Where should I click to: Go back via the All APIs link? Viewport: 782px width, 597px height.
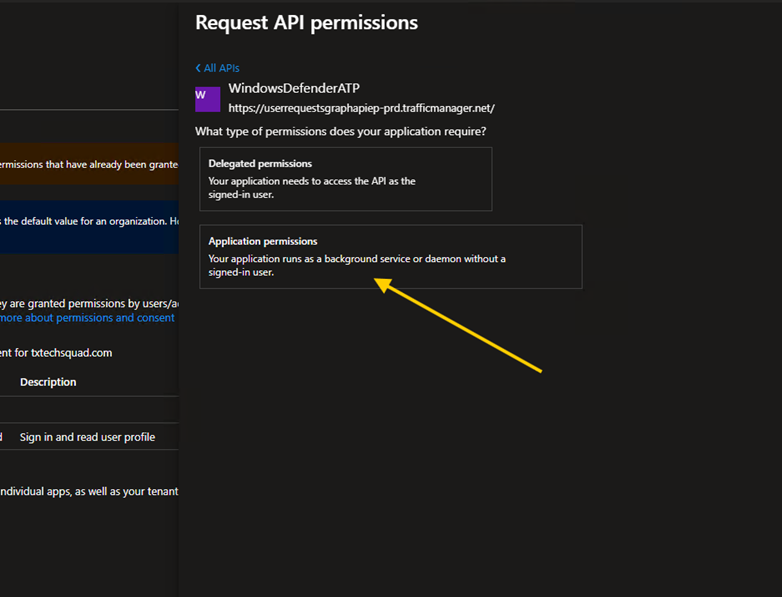click(221, 68)
